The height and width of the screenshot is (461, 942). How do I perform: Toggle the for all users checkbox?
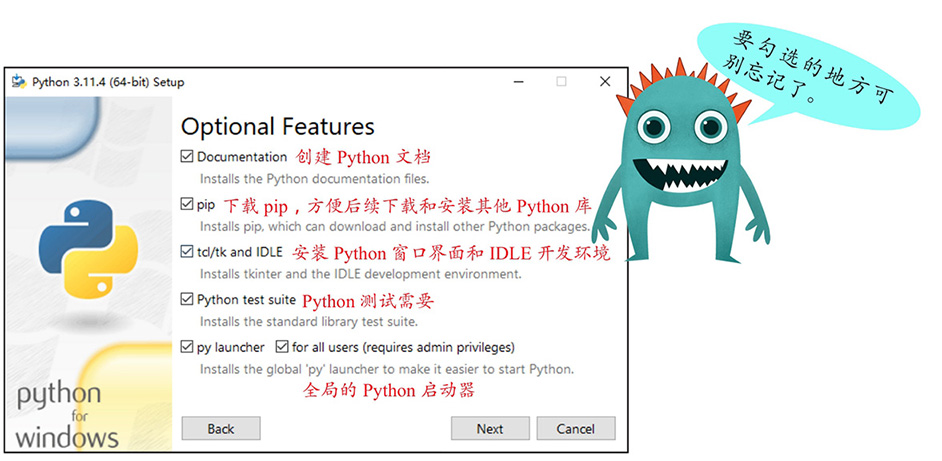point(281,347)
